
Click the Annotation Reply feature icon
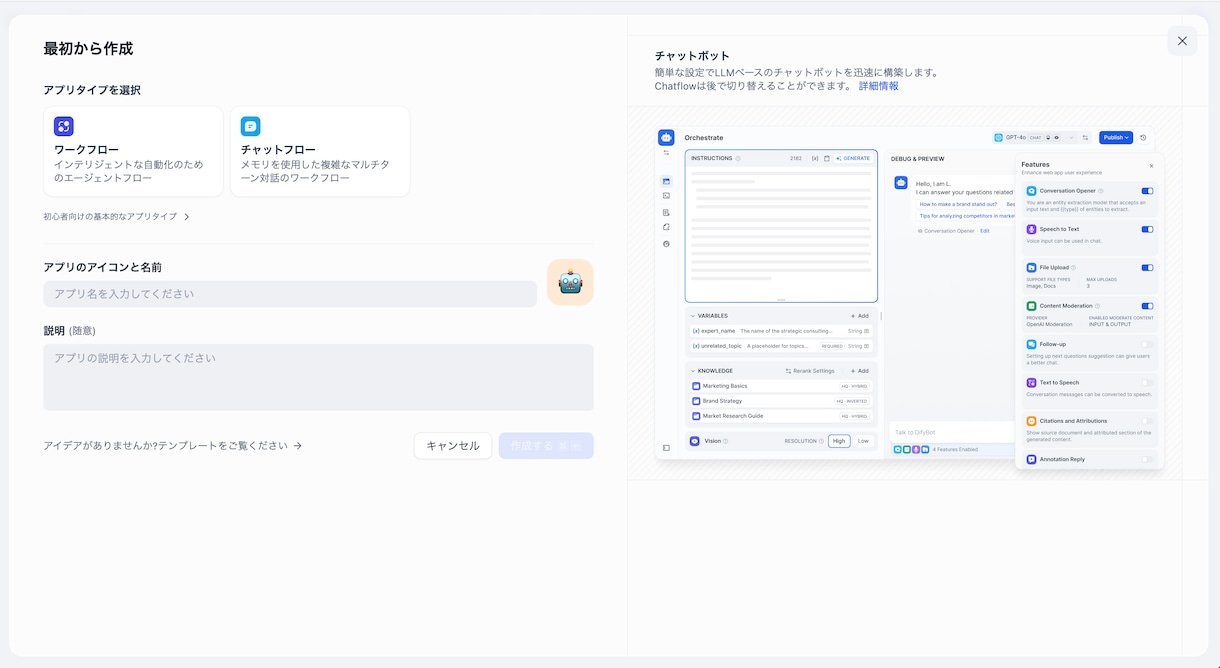pos(1031,459)
